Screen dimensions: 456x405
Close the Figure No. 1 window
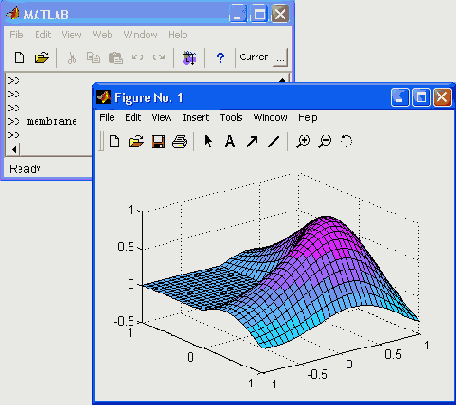pos(442,98)
